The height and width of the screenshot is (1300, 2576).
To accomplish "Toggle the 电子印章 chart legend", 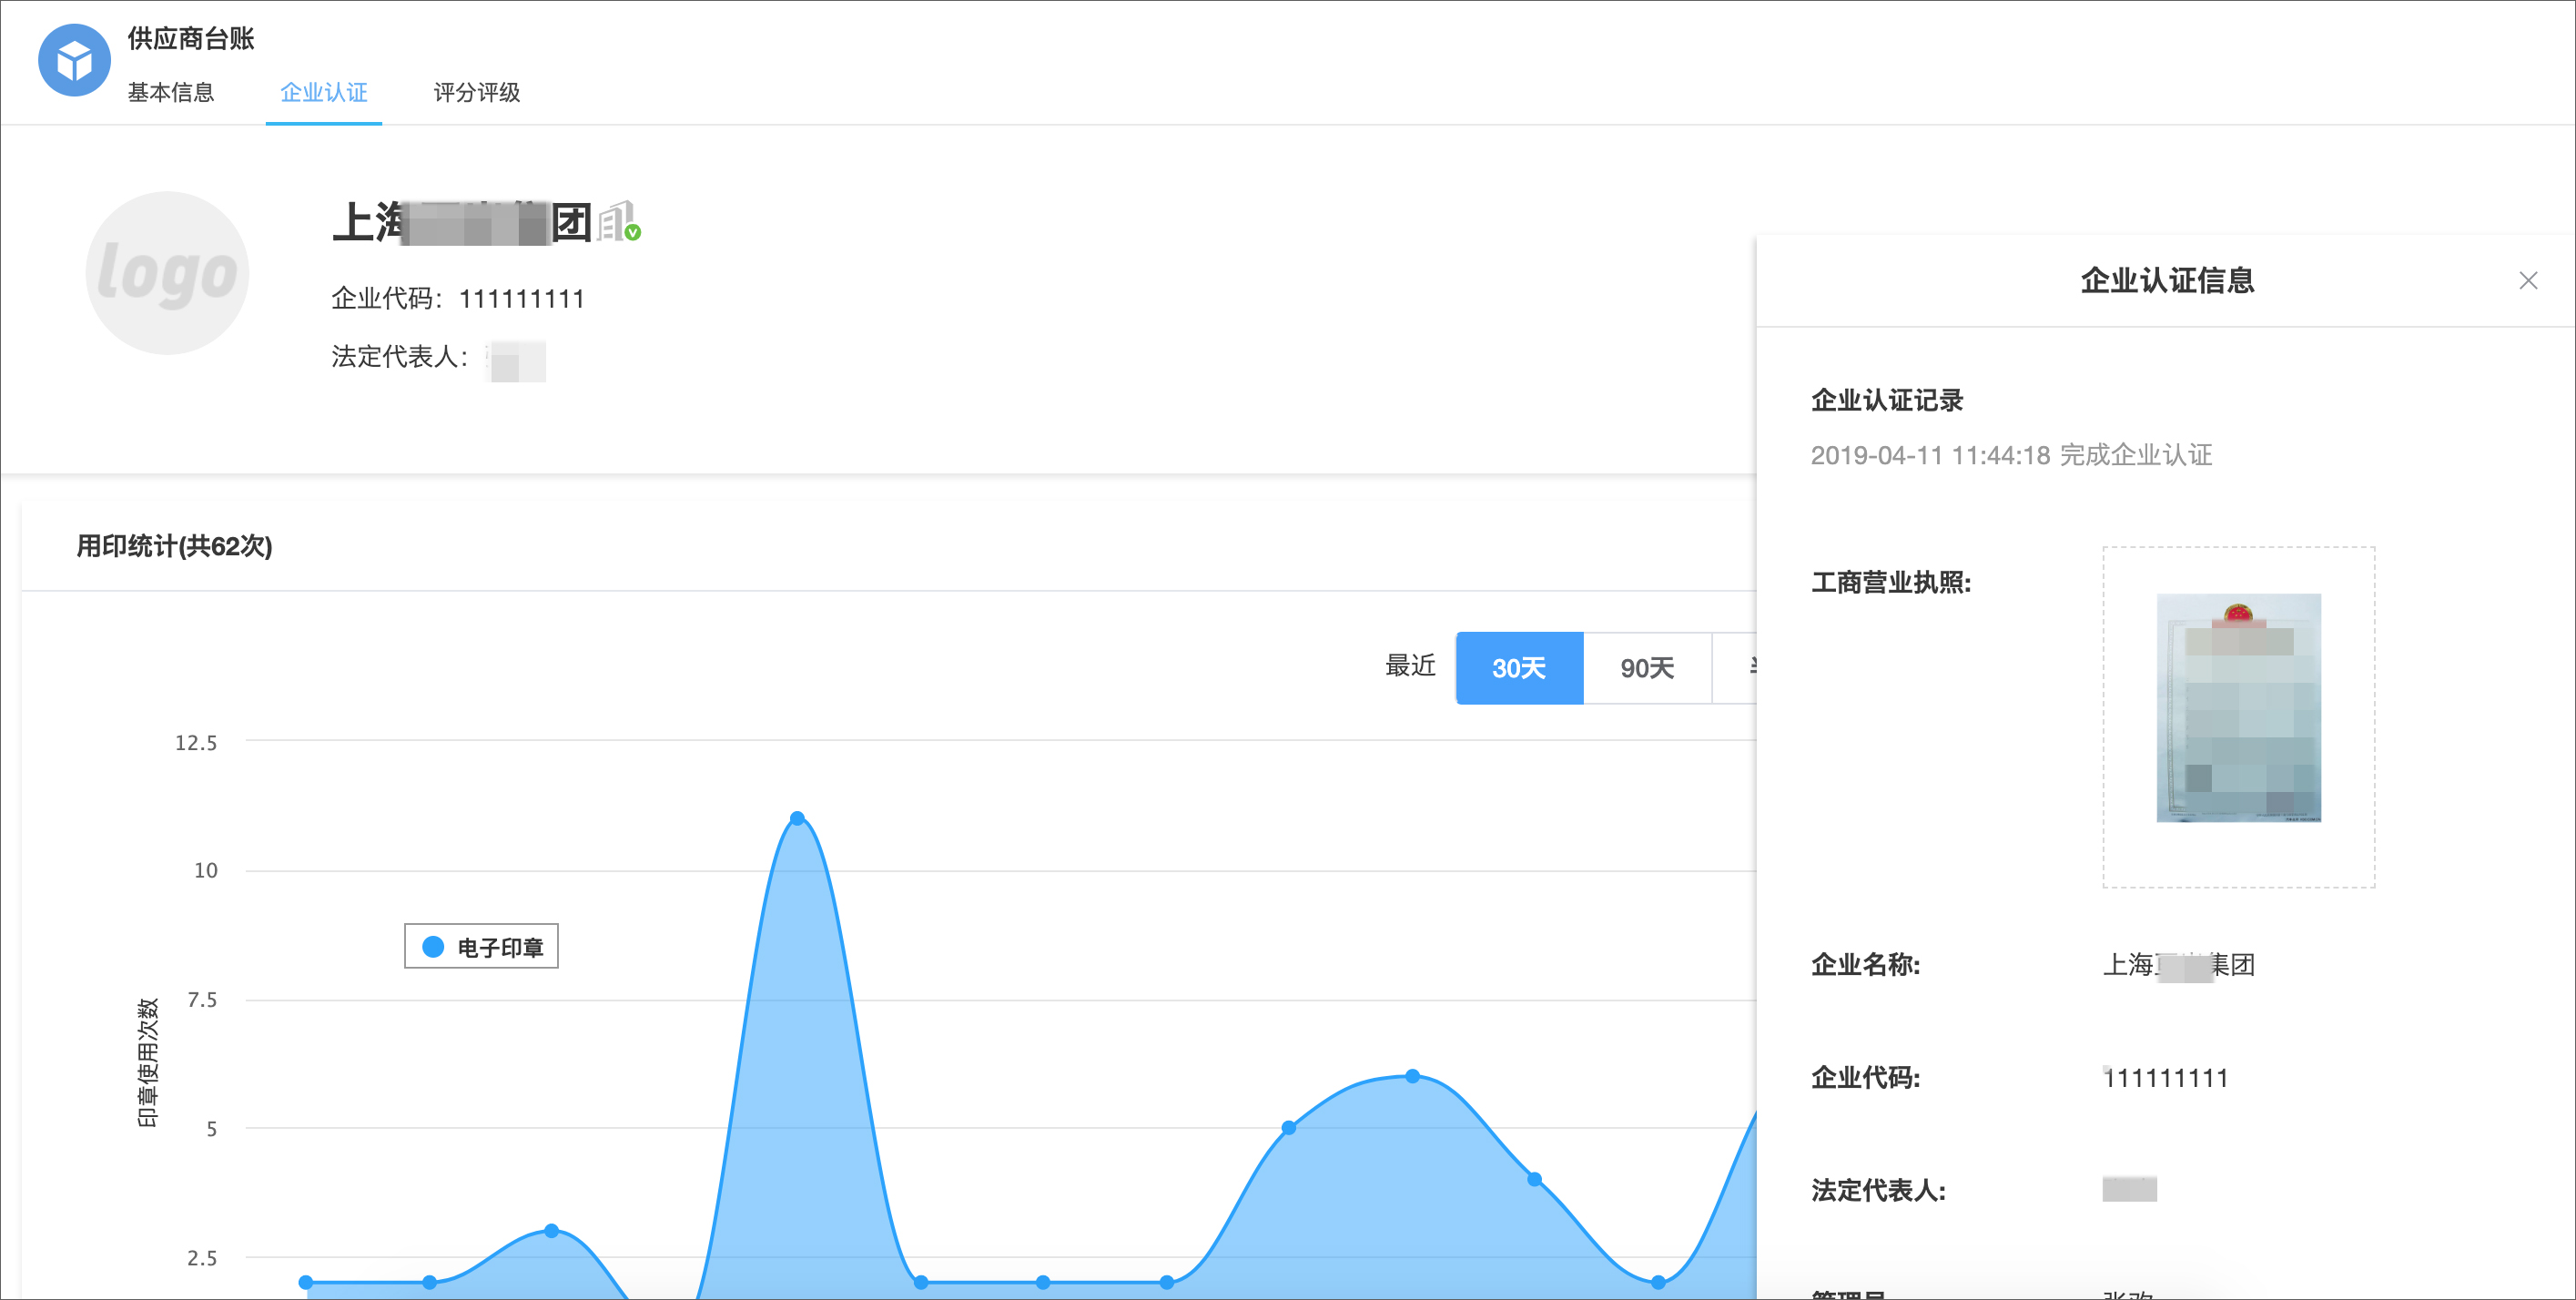I will click(x=482, y=946).
